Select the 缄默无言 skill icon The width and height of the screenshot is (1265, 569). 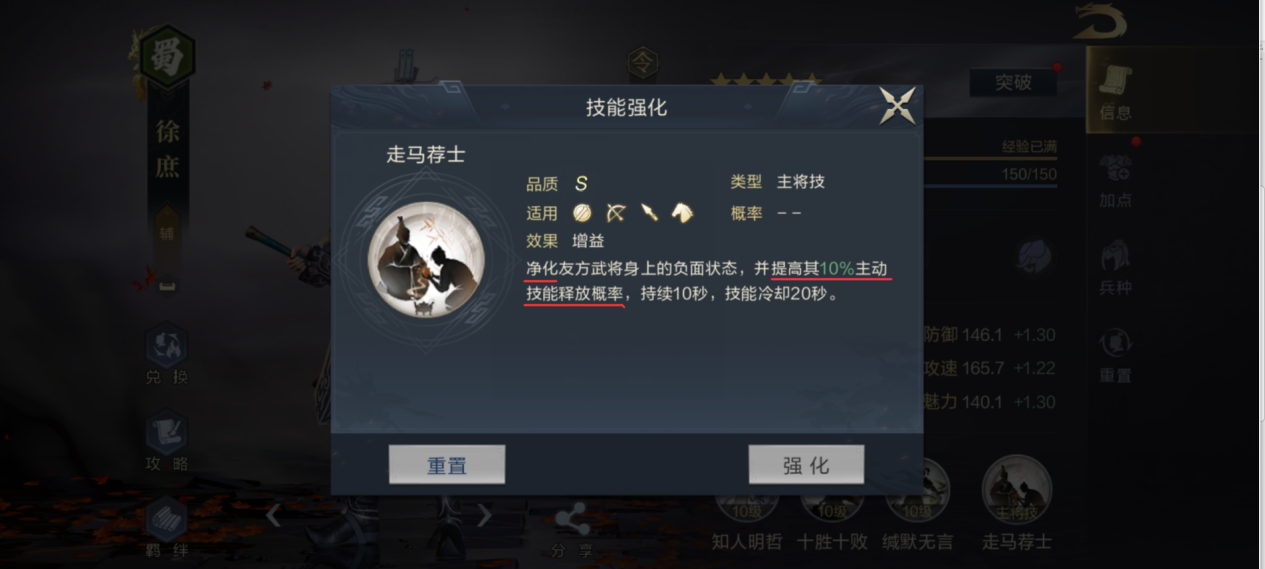[x=917, y=509]
